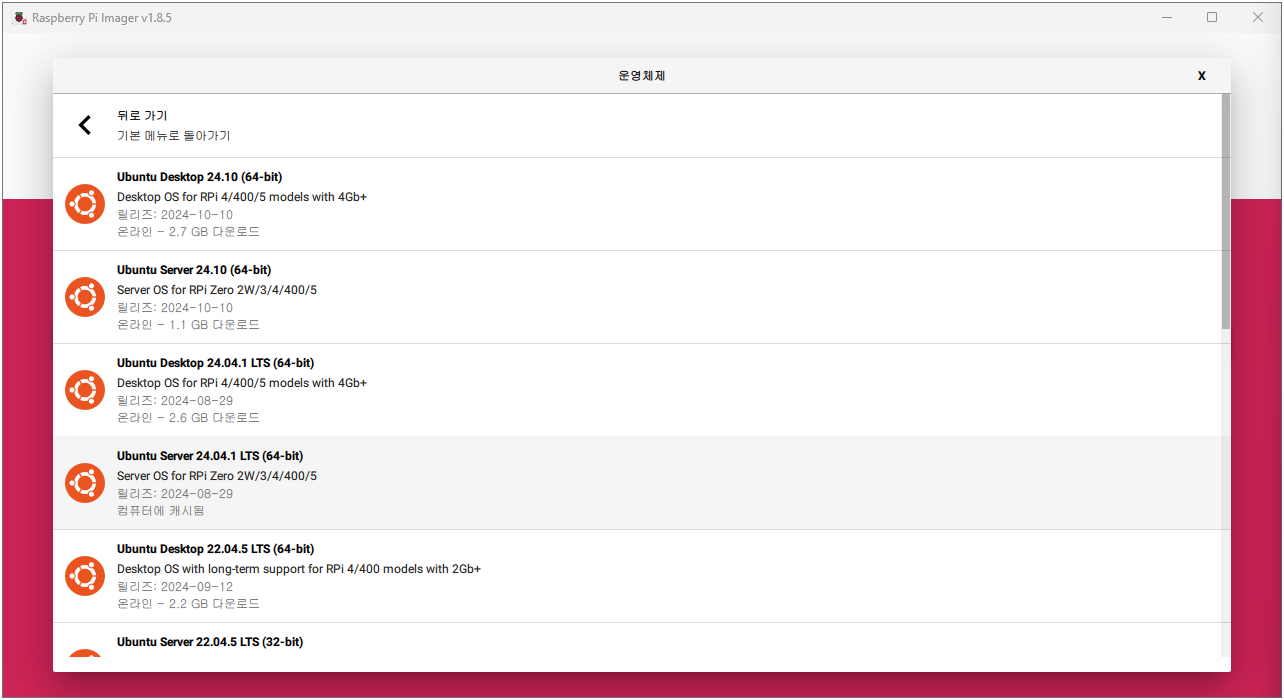Click Ubuntu logo beside Desktop 24.10
The width and height of the screenshot is (1284, 700).
[x=85, y=204]
